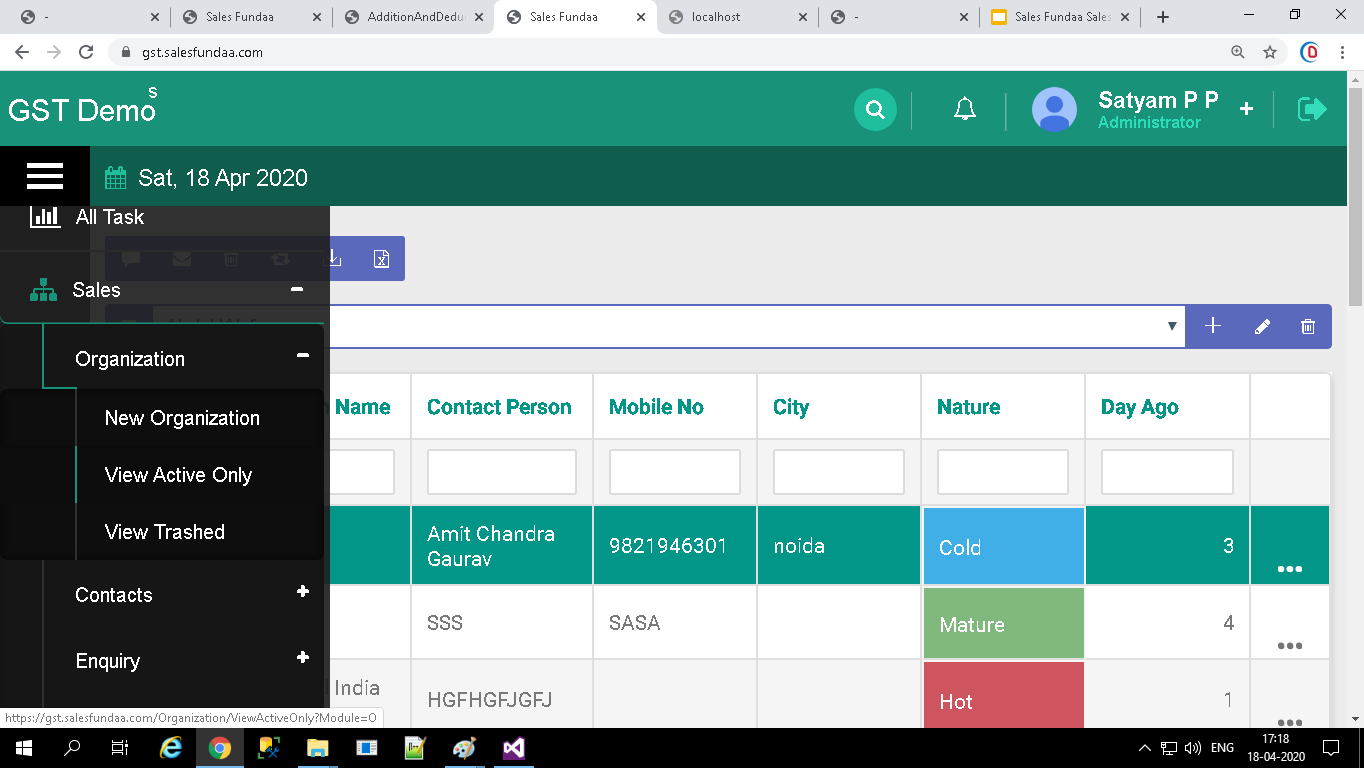Open notifications bell icon
This screenshot has width=1364, height=768.
point(964,109)
